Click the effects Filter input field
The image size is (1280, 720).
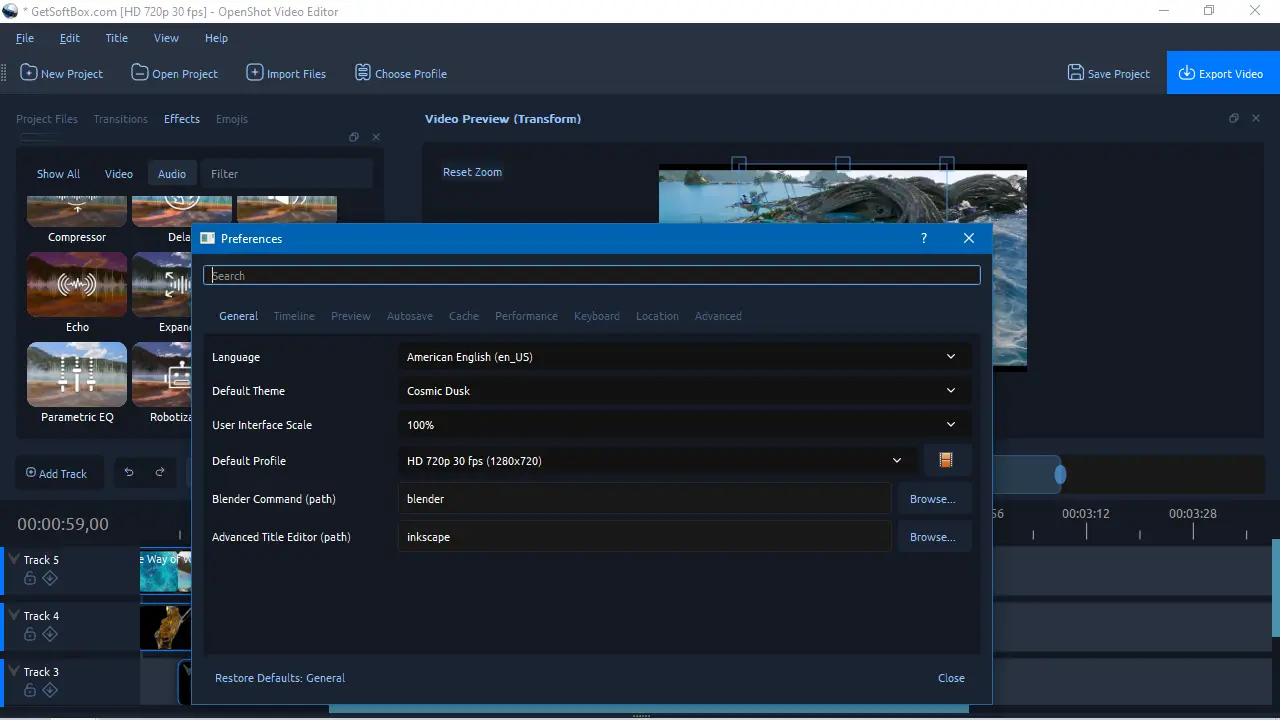coord(287,173)
